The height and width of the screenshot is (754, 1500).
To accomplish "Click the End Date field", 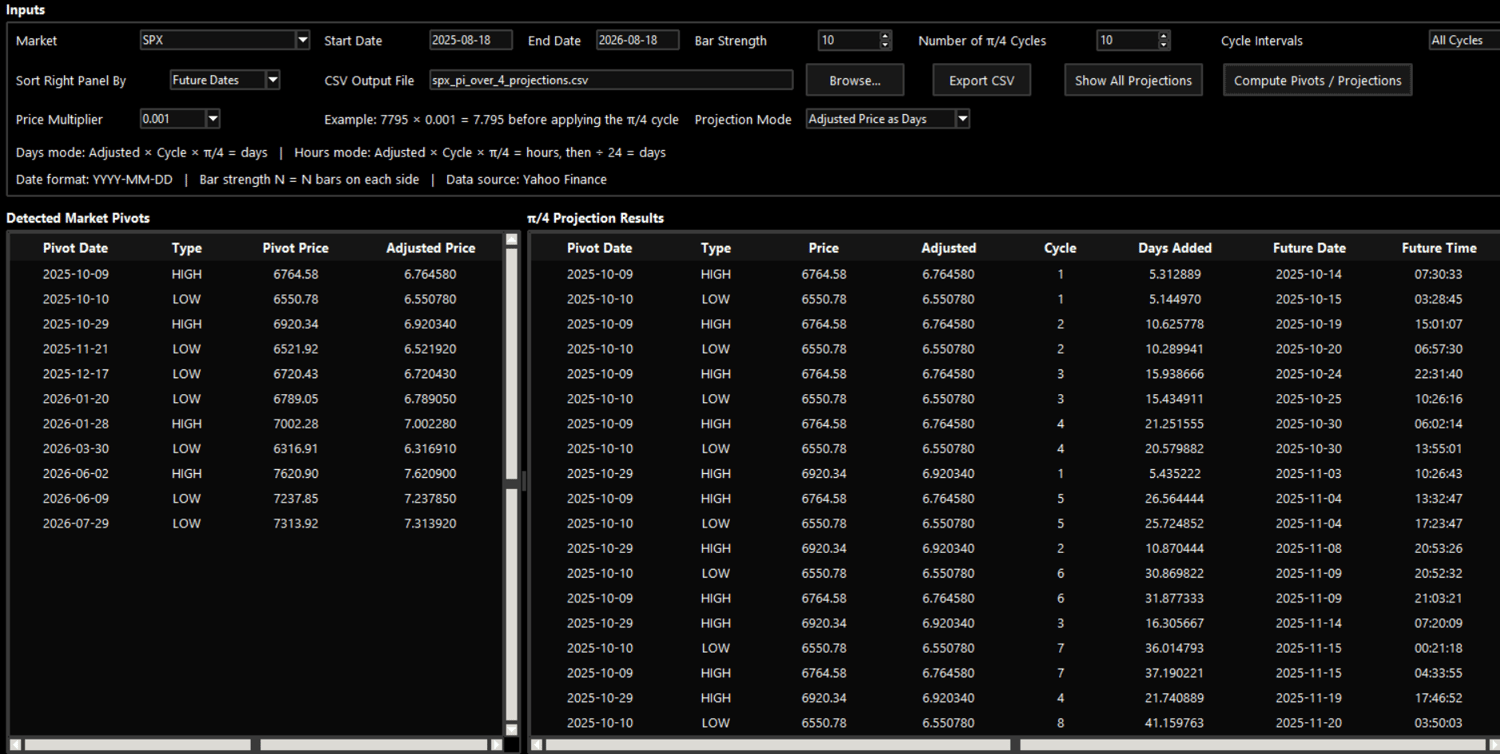I will (x=638, y=41).
